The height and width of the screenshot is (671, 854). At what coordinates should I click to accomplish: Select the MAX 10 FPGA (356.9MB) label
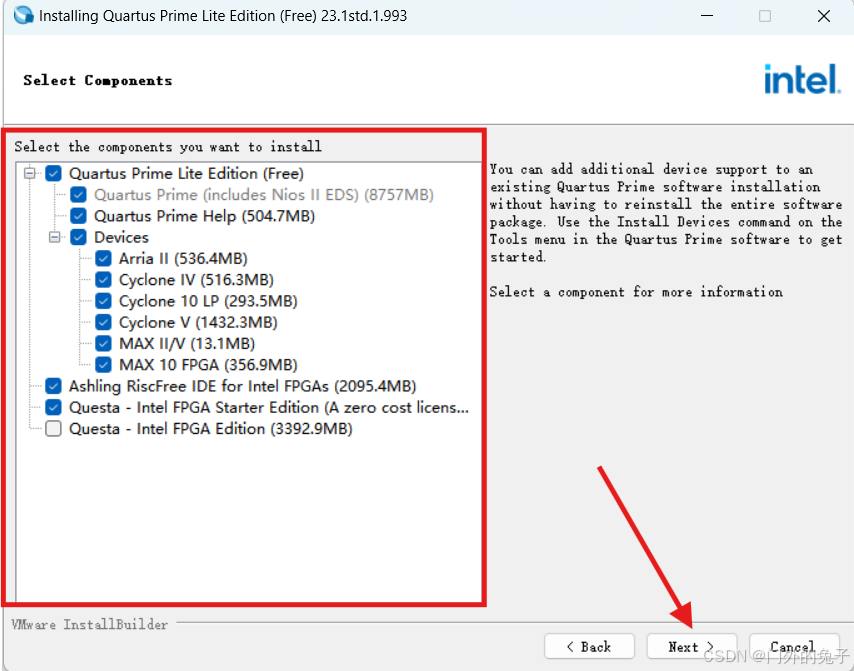click(208, 365)
